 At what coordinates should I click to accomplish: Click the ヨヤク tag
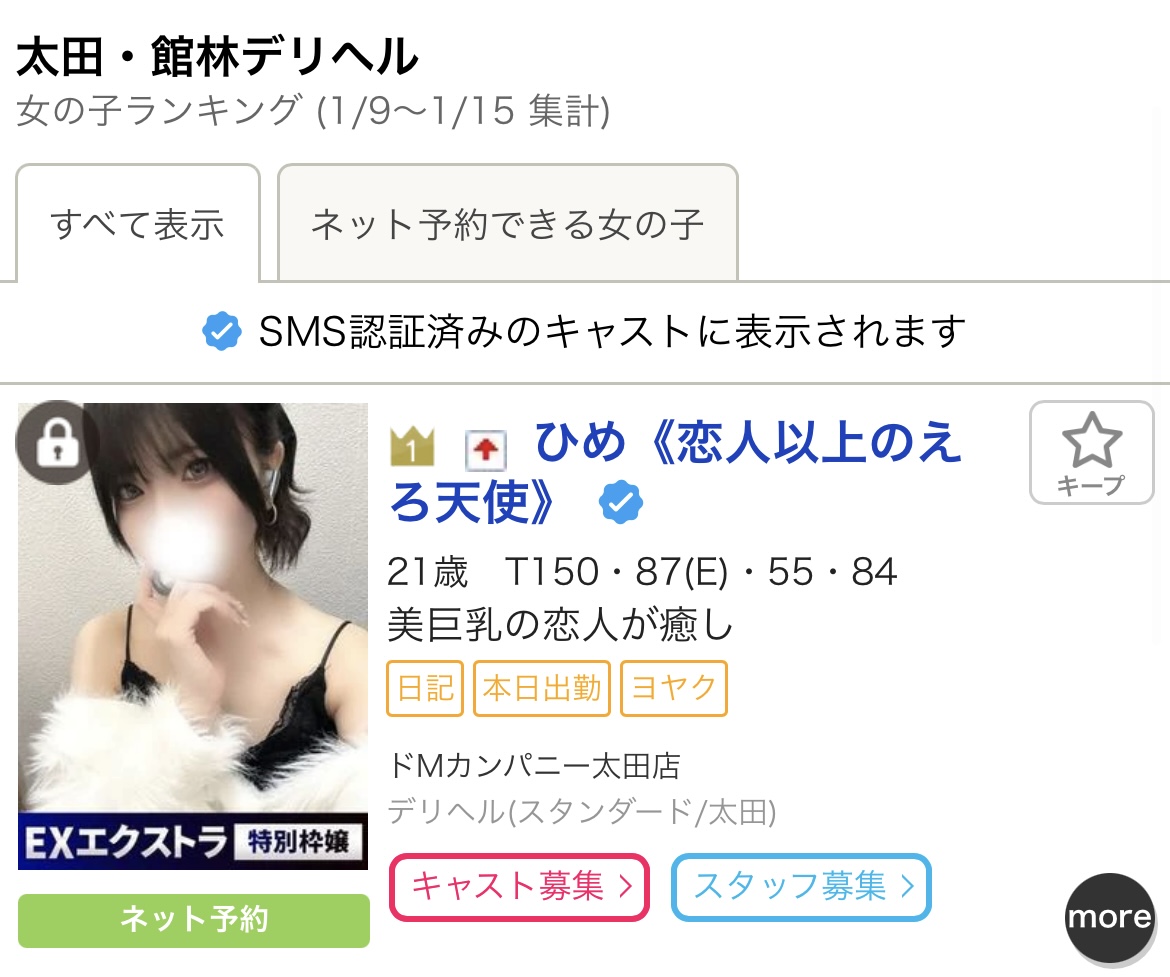pos(674,688)
